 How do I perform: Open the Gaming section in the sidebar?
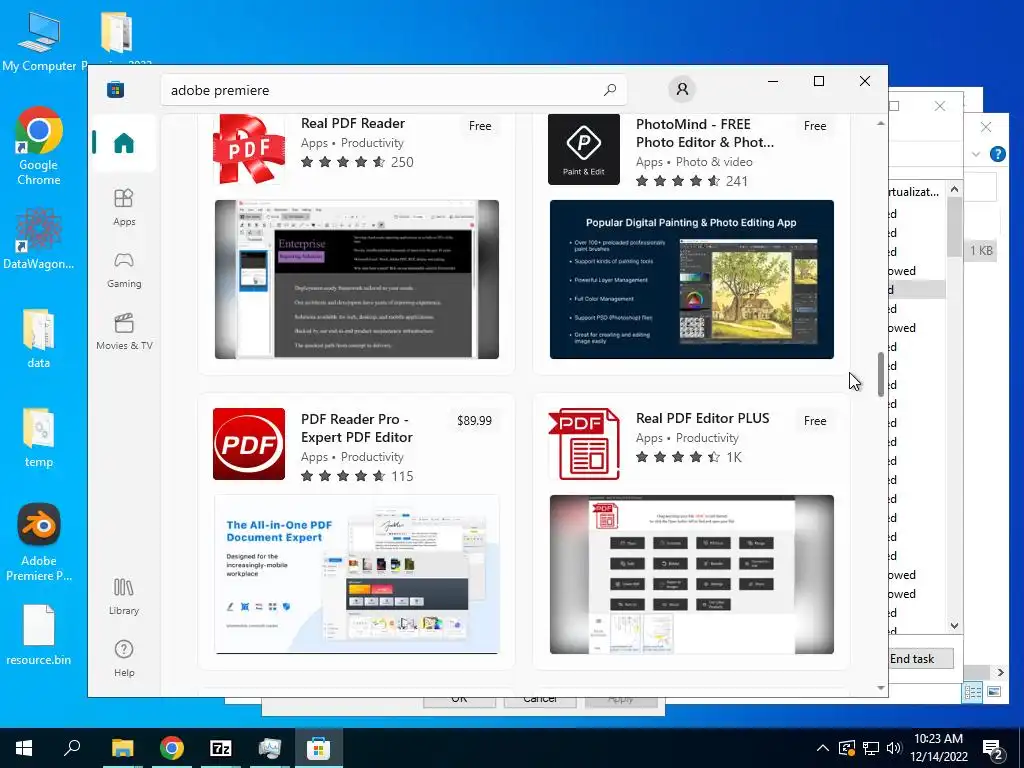coord(123,270)
